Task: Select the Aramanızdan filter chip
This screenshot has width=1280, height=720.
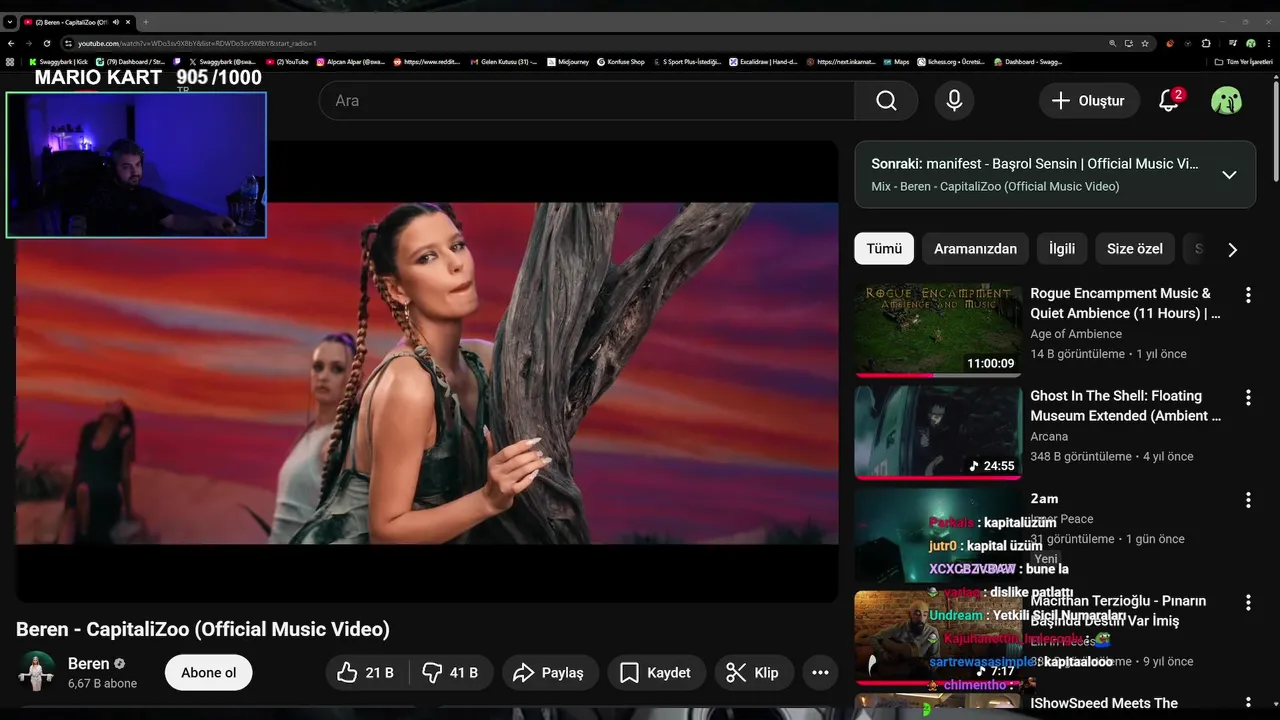Action: coord(975,249)
